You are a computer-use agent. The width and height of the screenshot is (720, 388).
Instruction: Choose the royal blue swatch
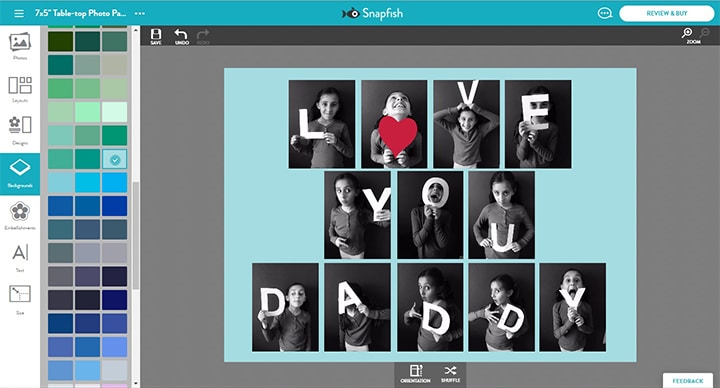(114, 206)
